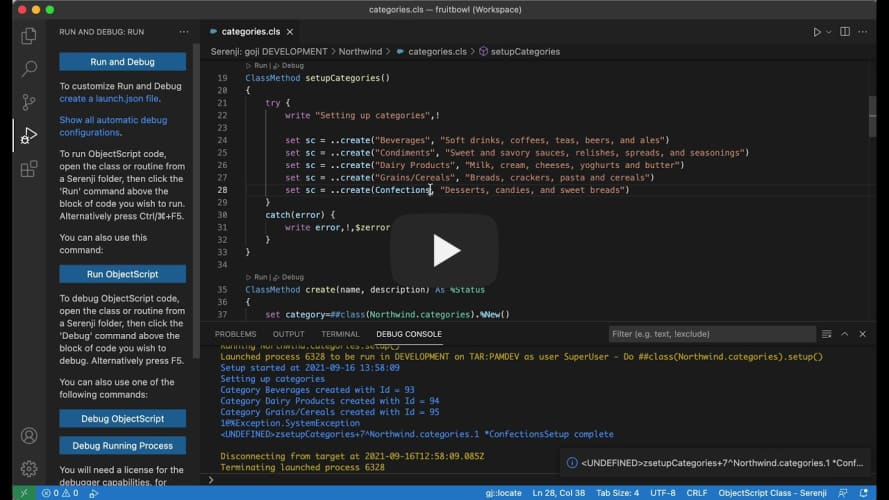Switch to the TERMINAL panel tab
This screenshot has width=889, height=500.
340,334
